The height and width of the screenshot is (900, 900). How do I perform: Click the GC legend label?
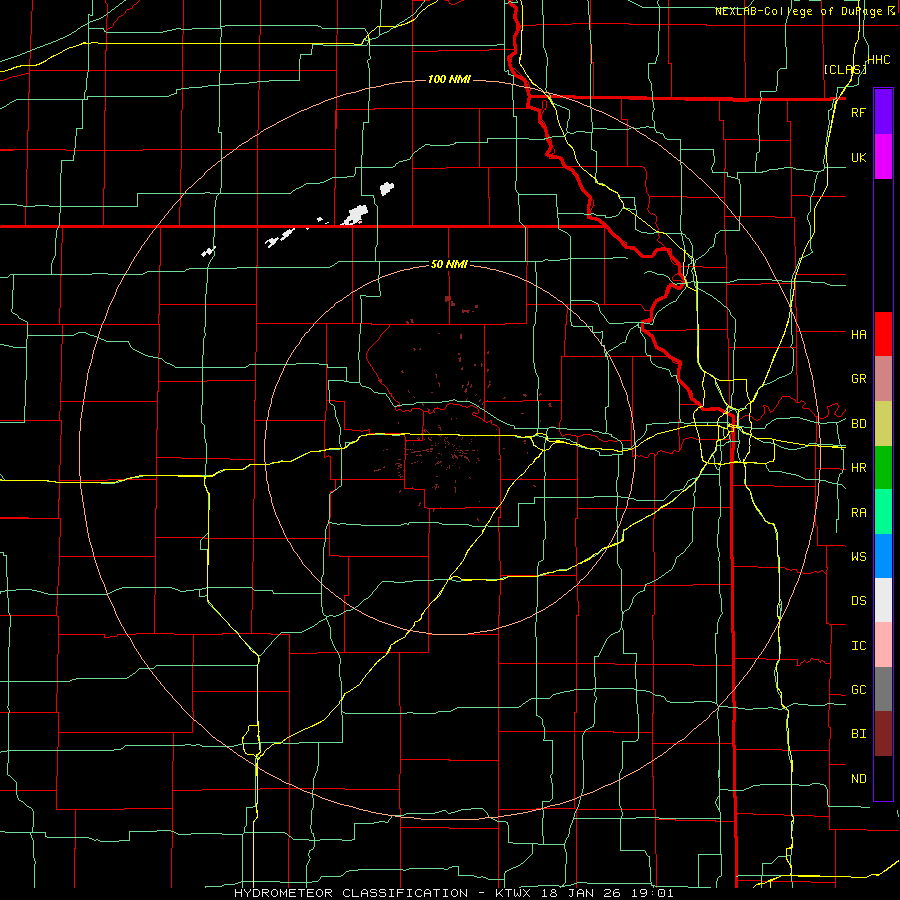click(x=858, y=689)
